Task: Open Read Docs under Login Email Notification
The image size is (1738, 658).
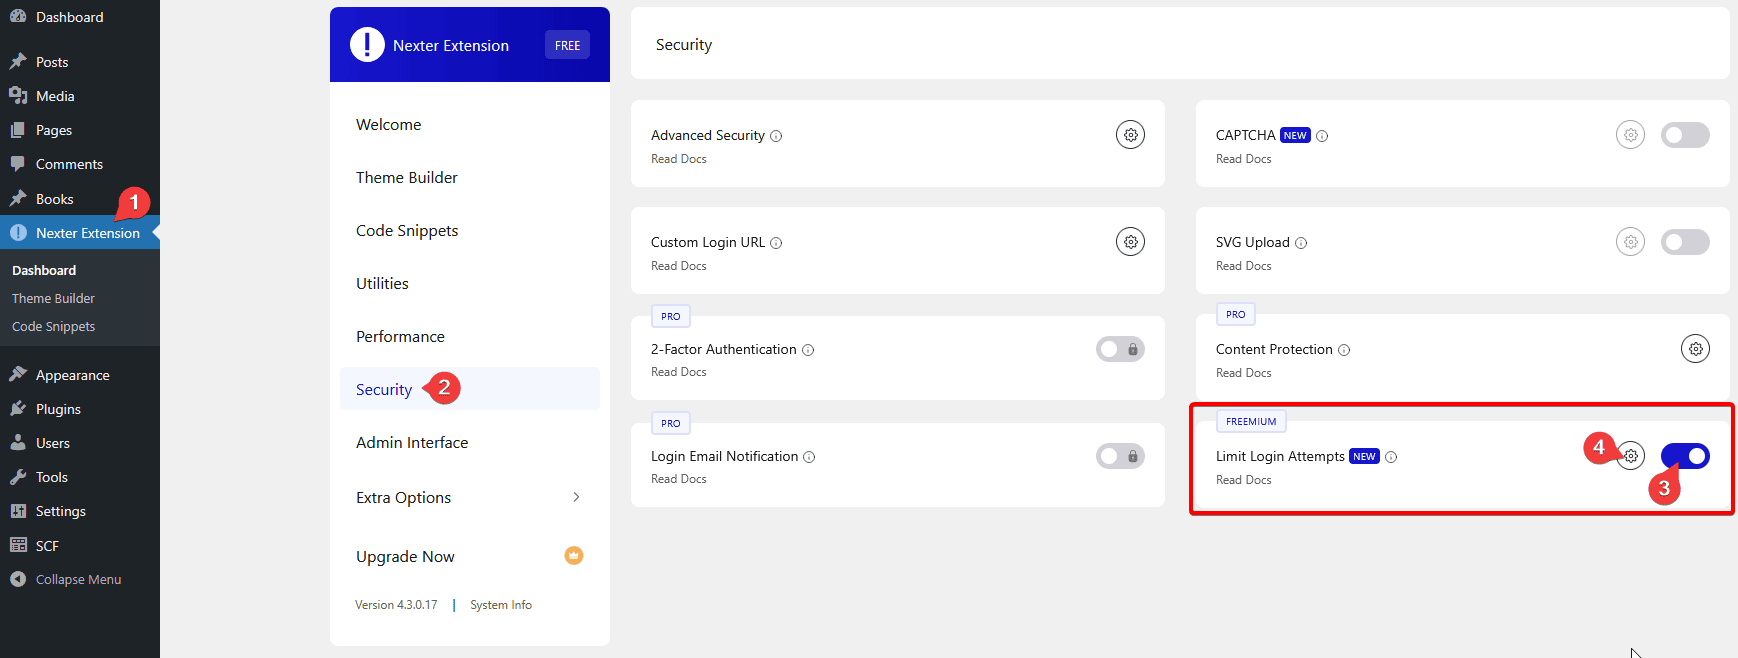Action: tap(679, 479)
